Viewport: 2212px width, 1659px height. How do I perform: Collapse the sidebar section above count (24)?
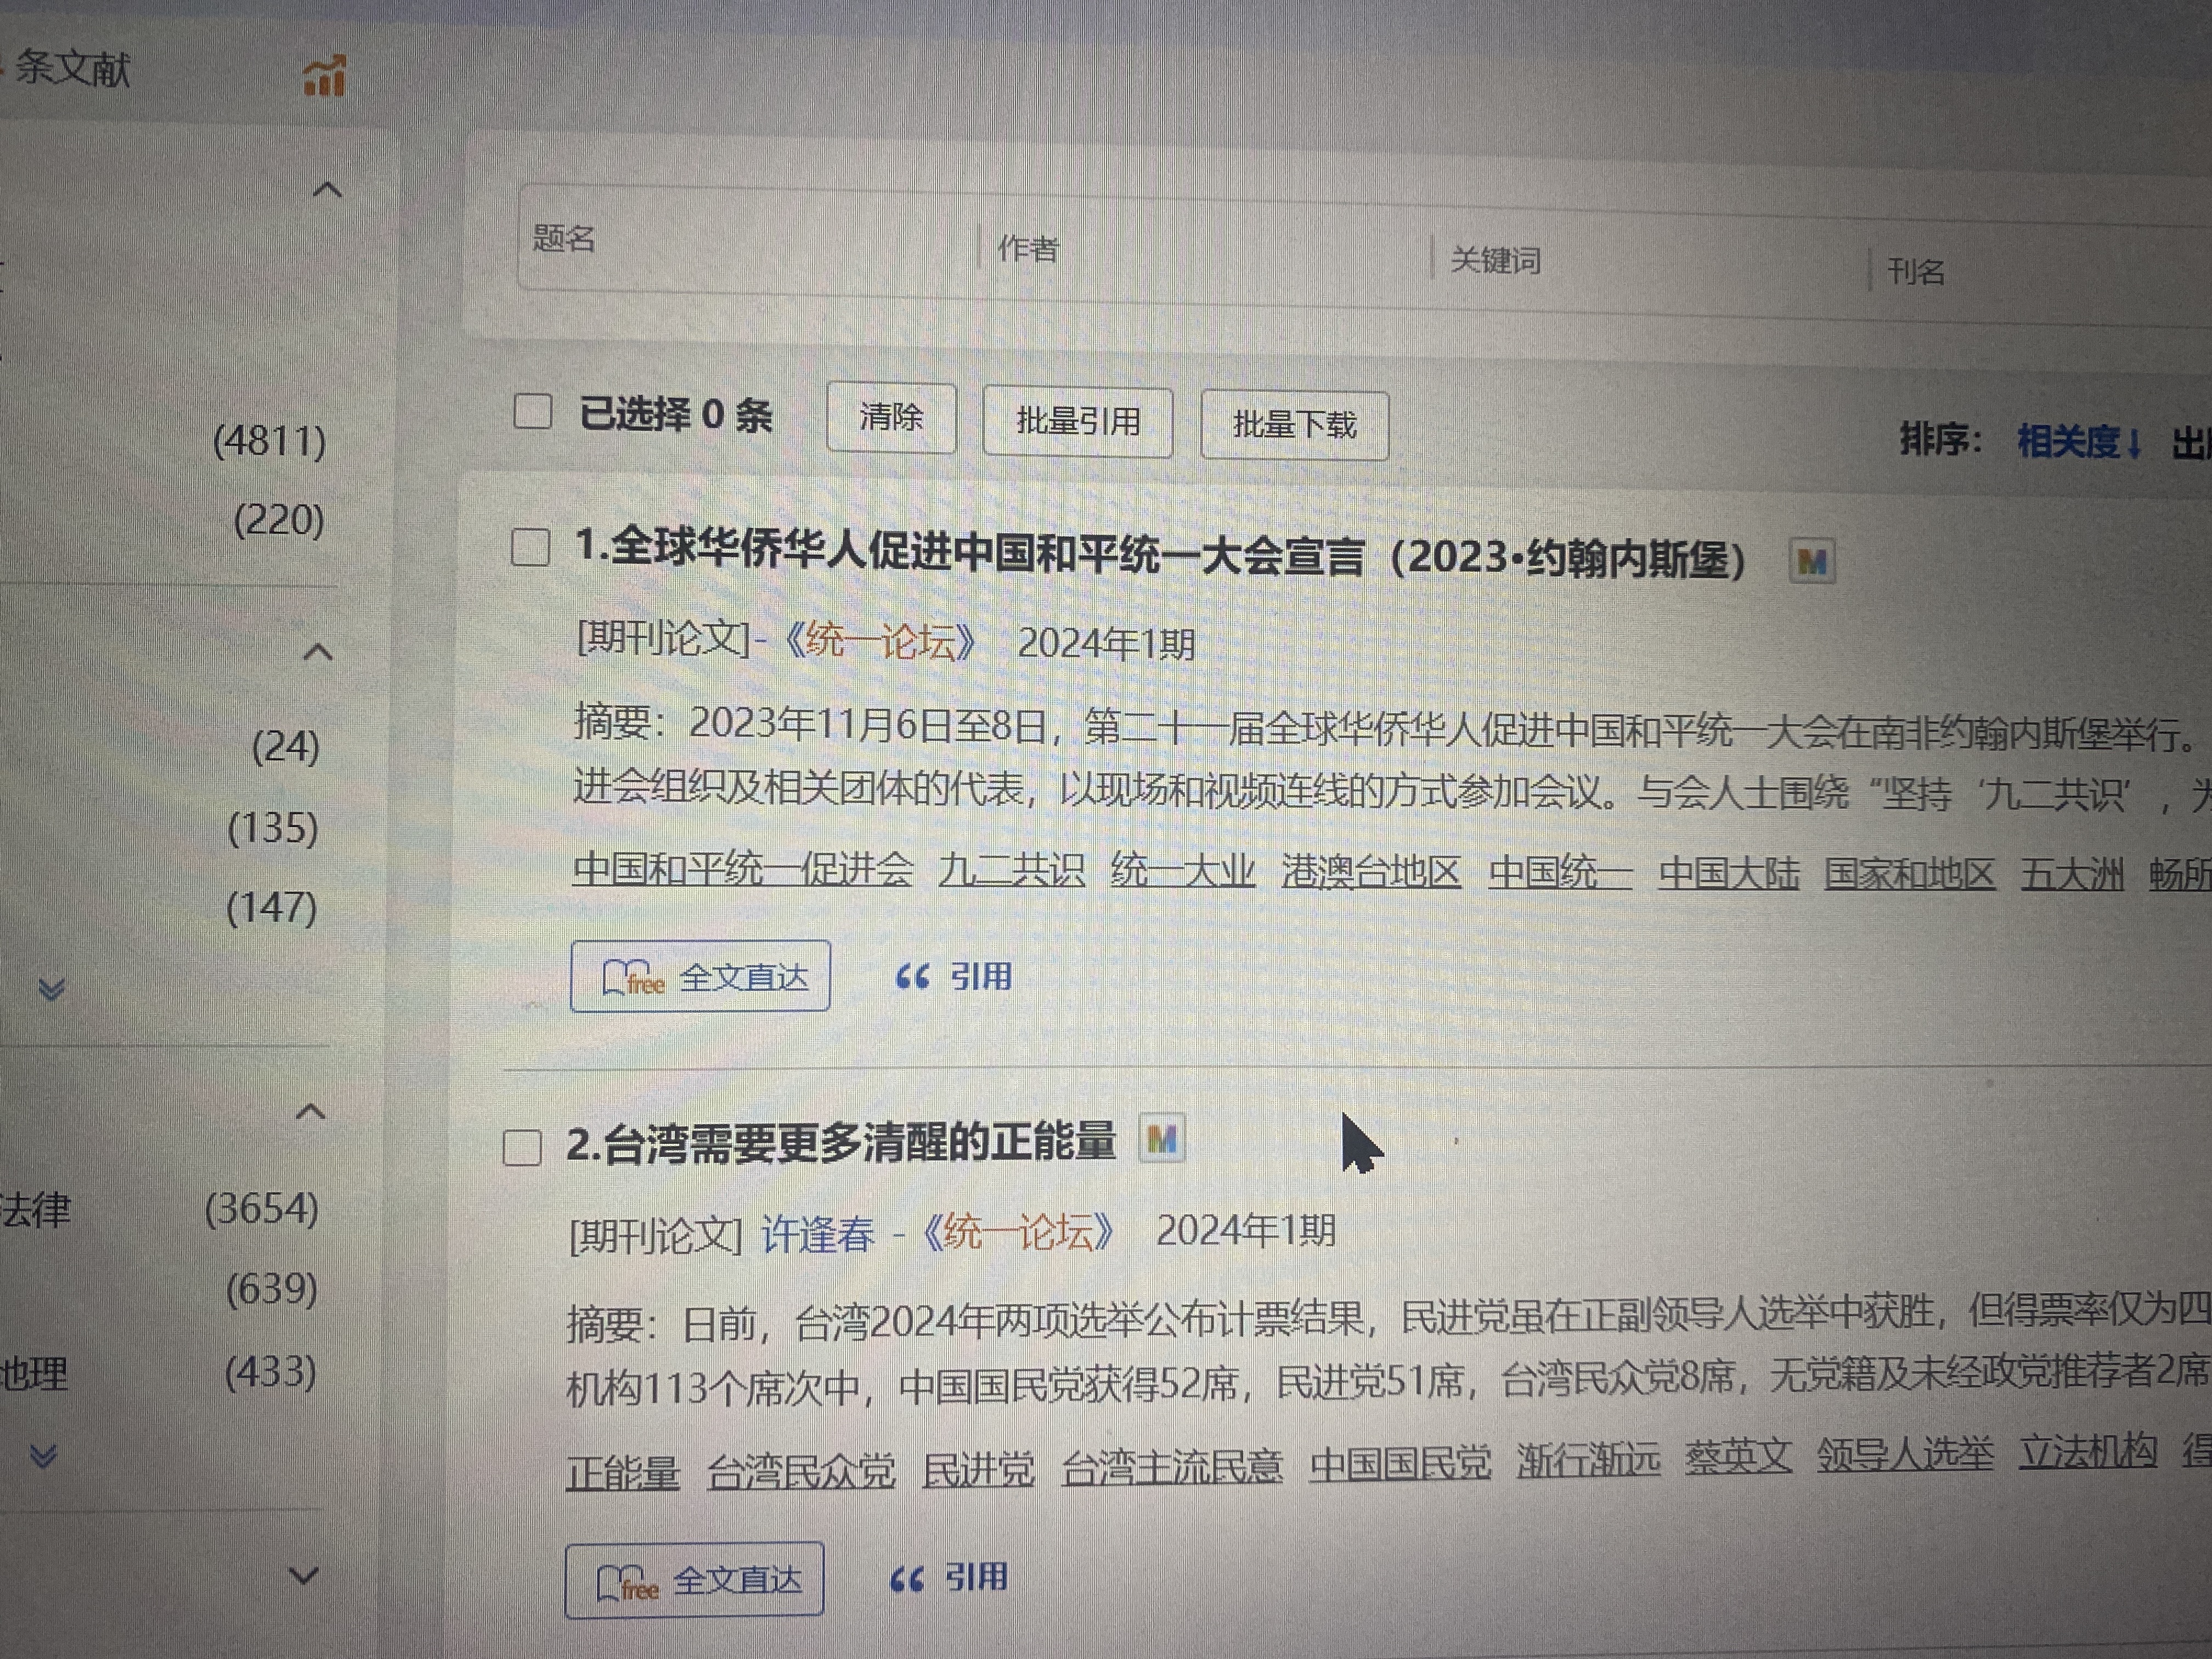(x=317, y=653)
